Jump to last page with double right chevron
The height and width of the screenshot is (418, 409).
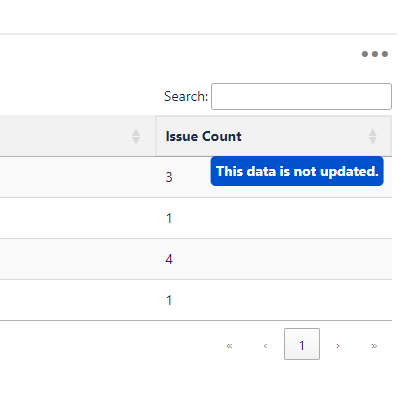374,346
